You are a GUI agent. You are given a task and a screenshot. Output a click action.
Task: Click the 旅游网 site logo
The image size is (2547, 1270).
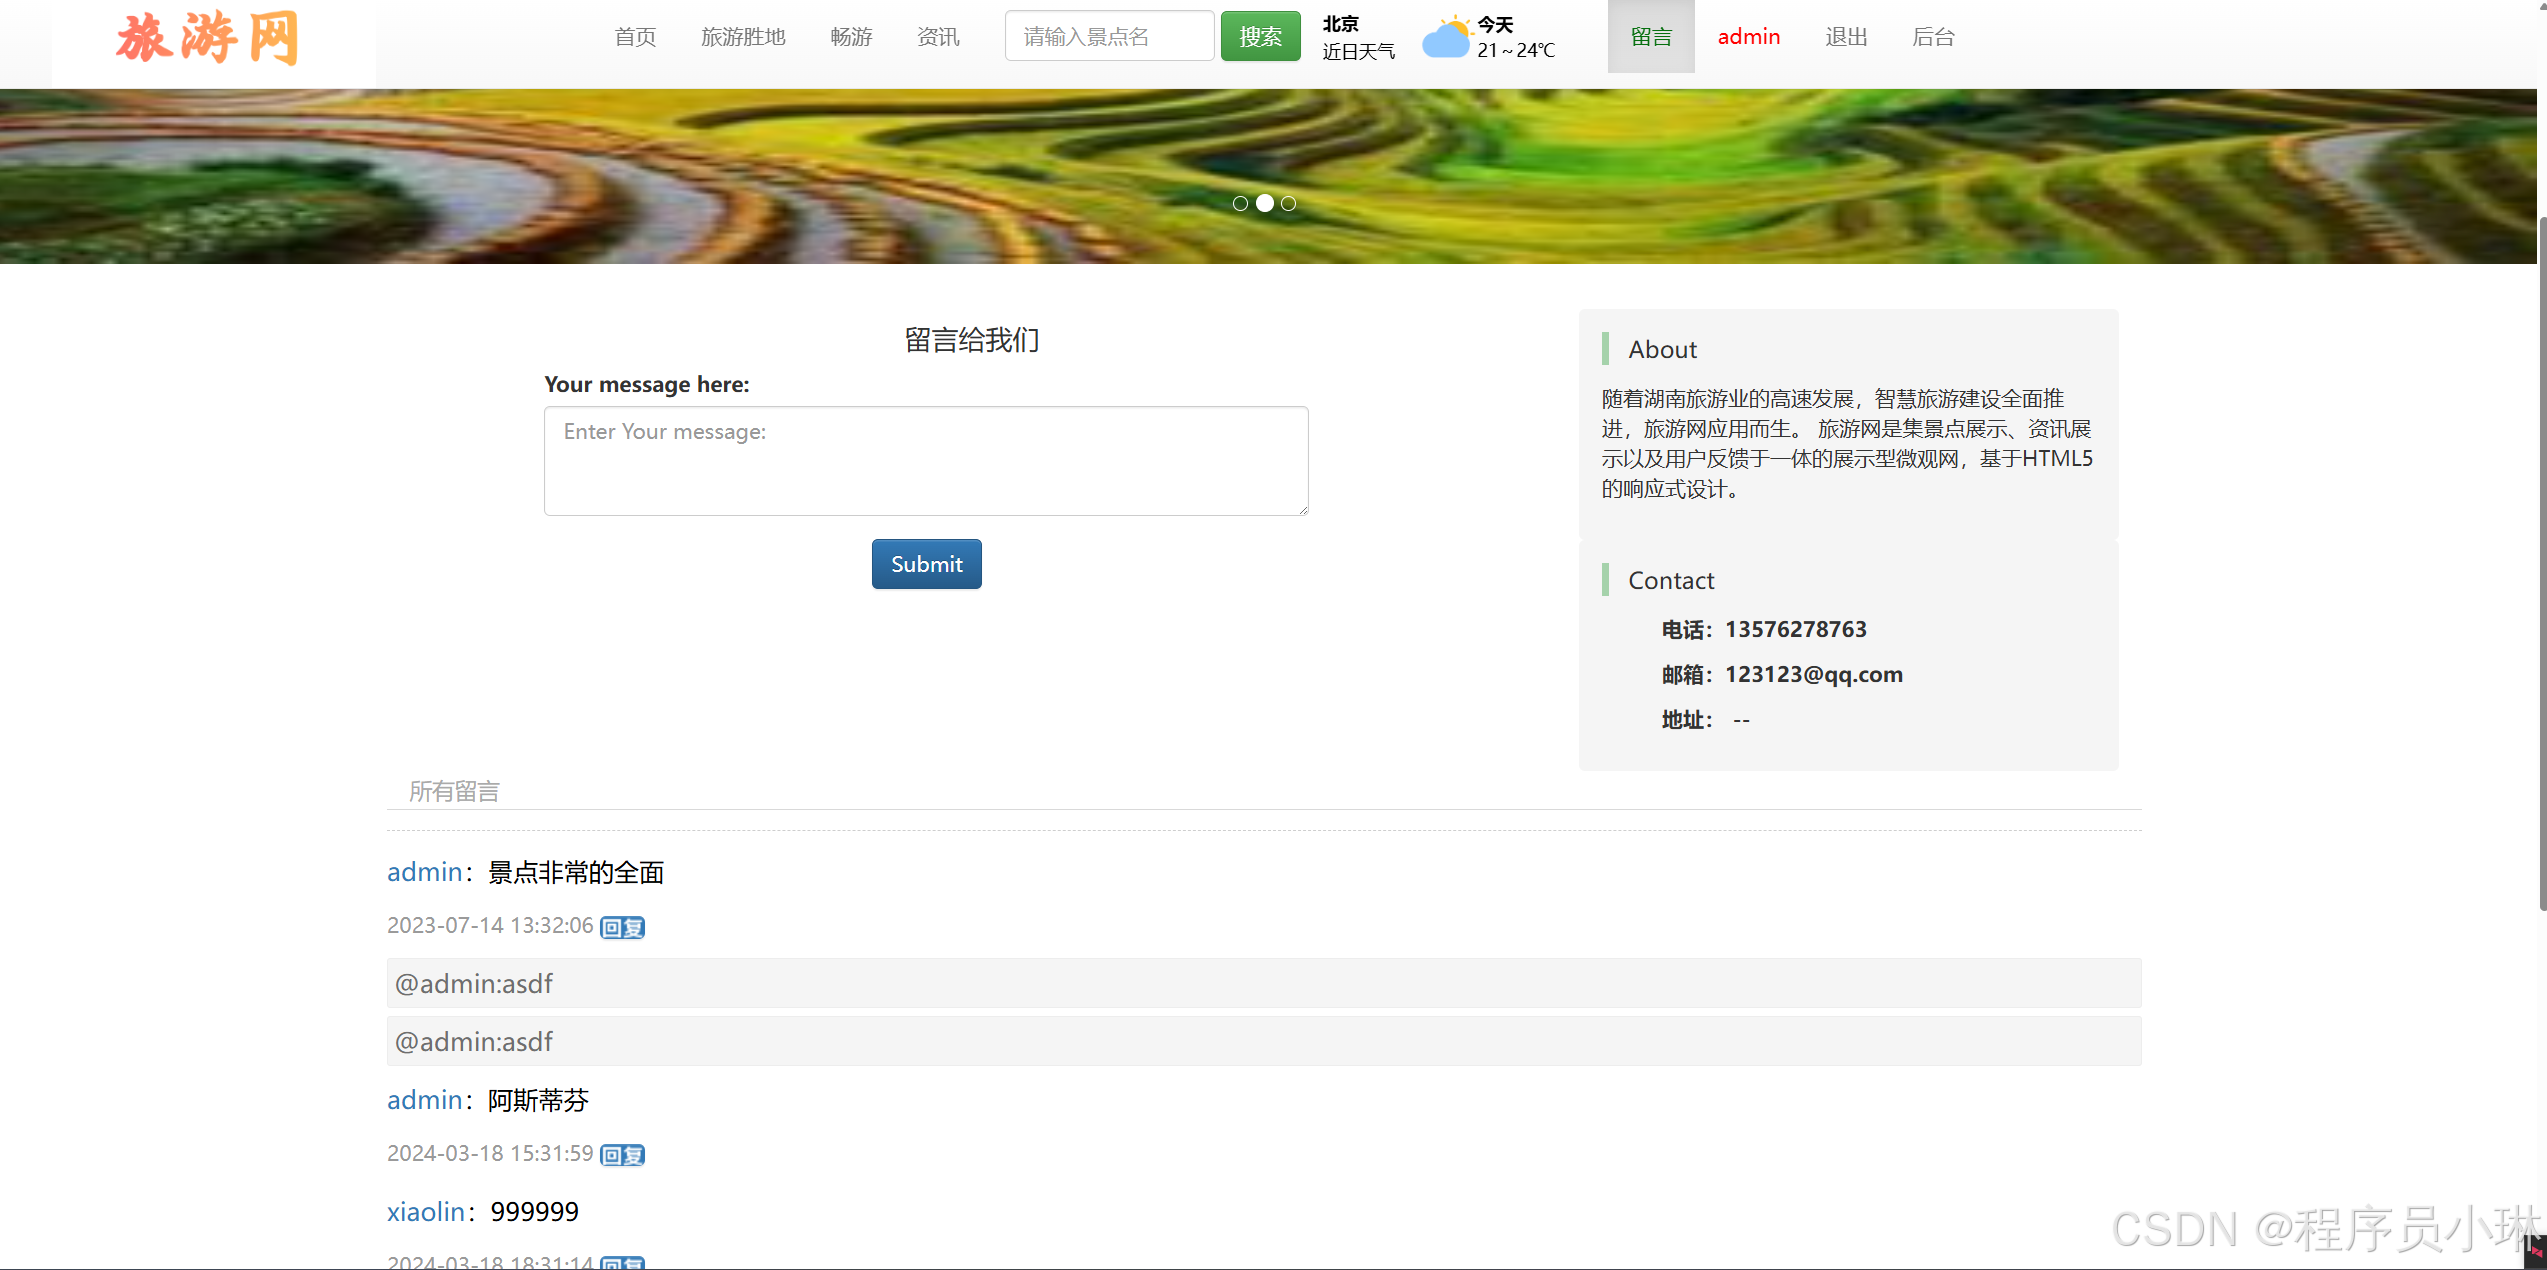pyautogui.click(x=208, y=38)
